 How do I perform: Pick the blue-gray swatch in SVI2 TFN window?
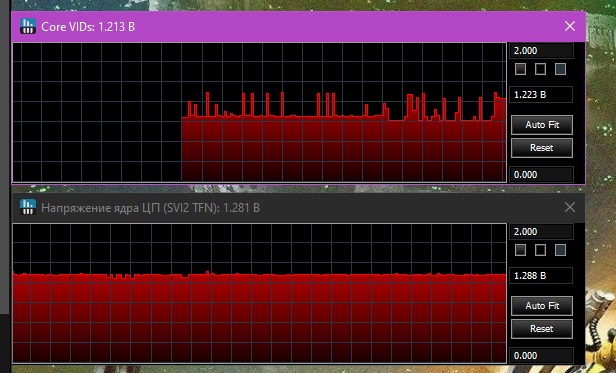point(561,250)
